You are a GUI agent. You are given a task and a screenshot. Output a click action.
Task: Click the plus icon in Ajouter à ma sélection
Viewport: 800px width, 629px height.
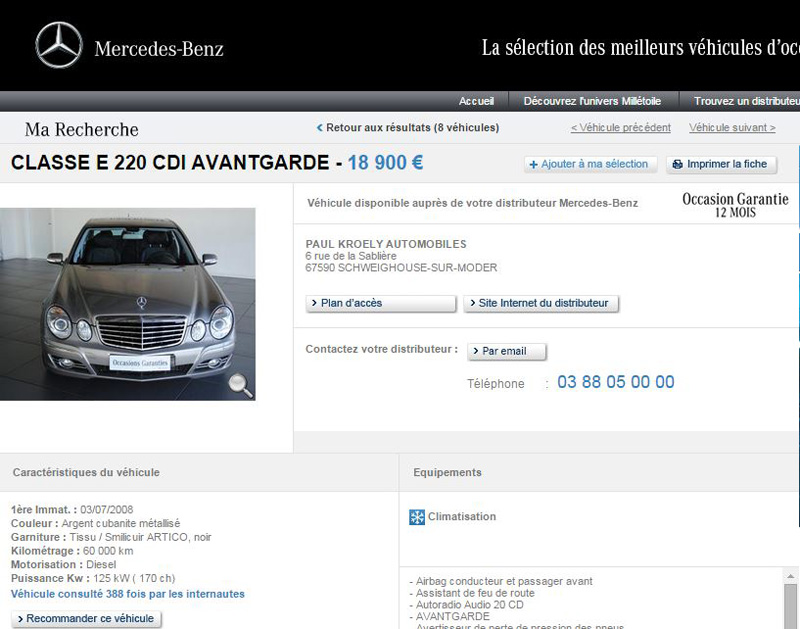click(534, 164)
